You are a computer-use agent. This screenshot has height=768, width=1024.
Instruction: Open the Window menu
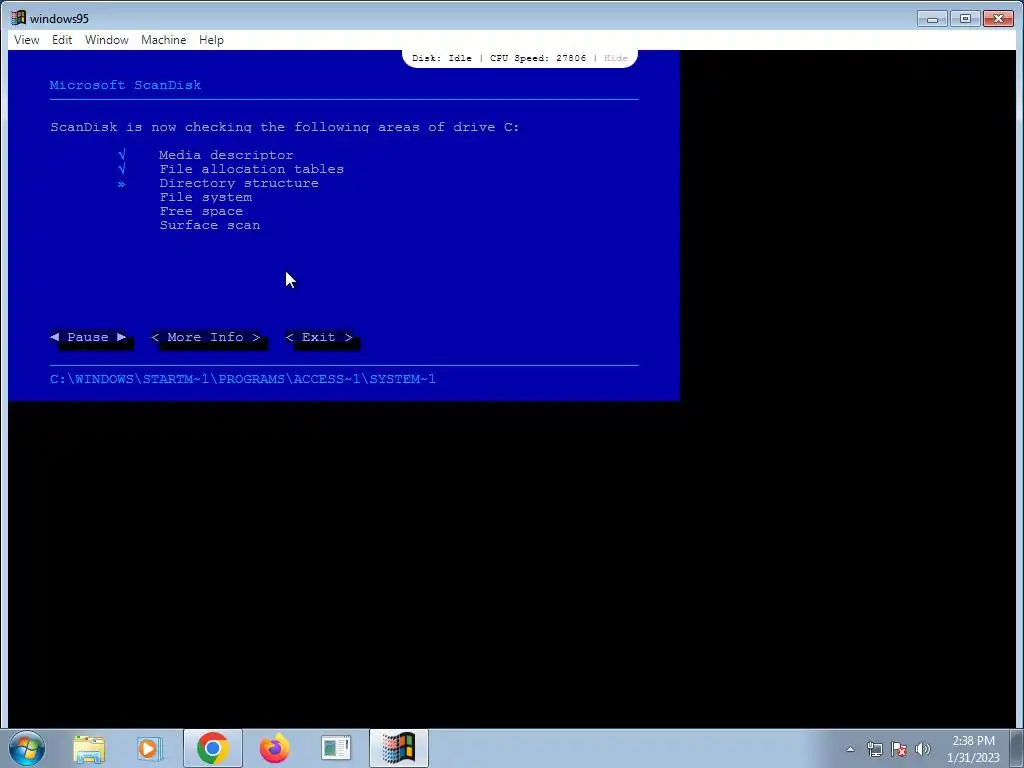106,40
